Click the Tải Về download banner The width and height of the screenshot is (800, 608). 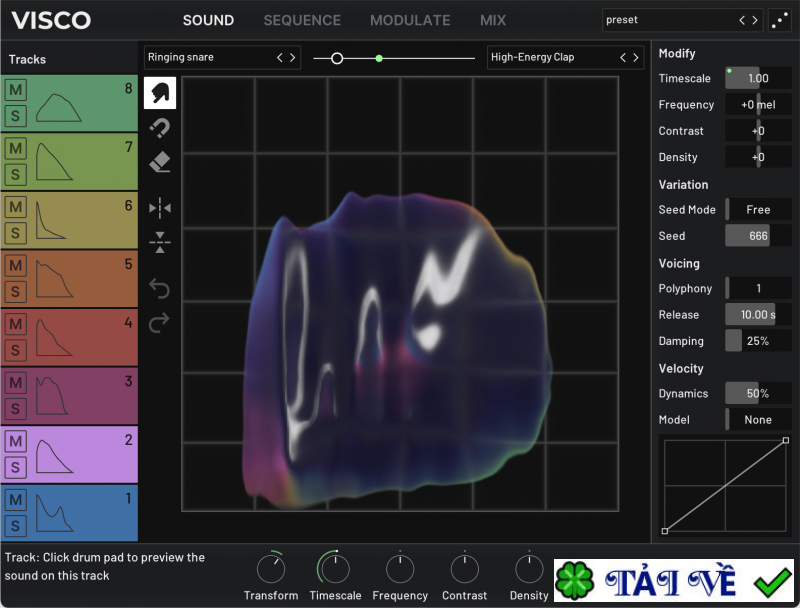pos(674,581)
